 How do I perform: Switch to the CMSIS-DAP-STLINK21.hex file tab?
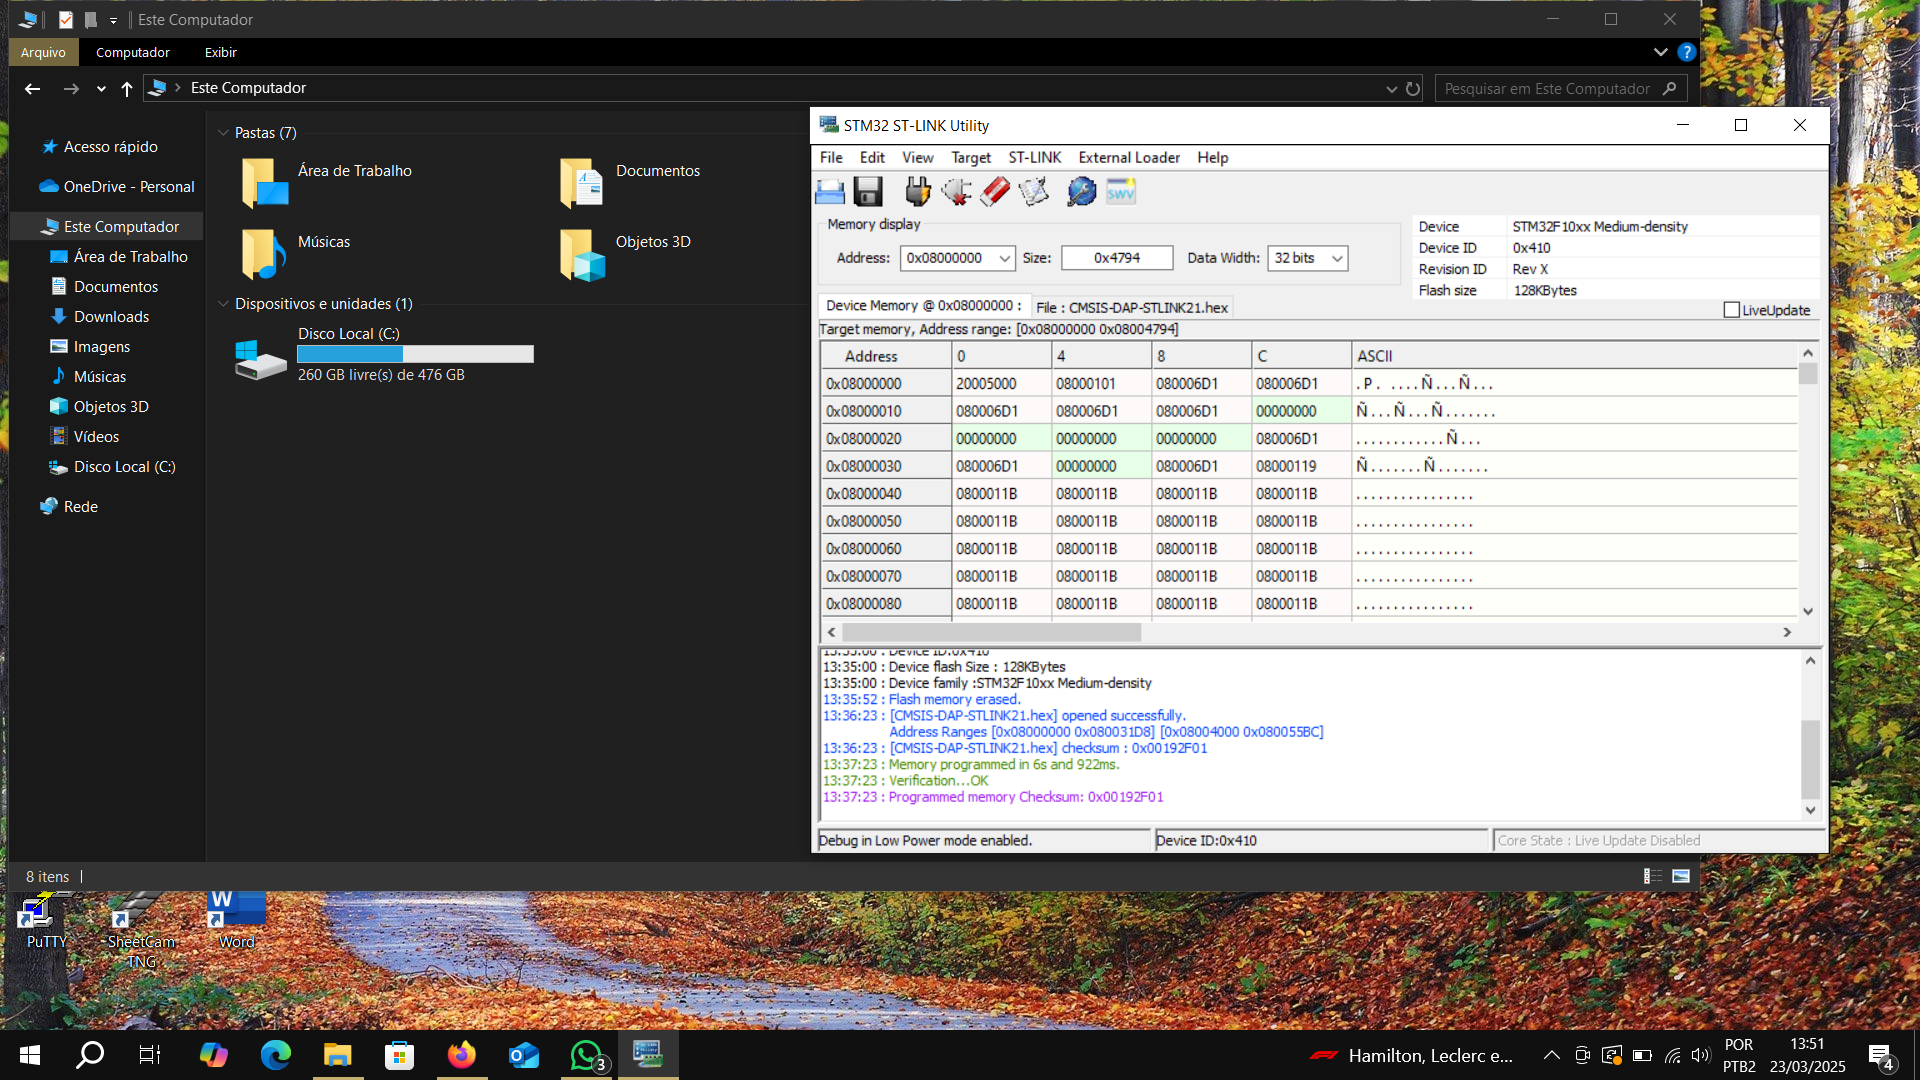(x=1132, y=307)
